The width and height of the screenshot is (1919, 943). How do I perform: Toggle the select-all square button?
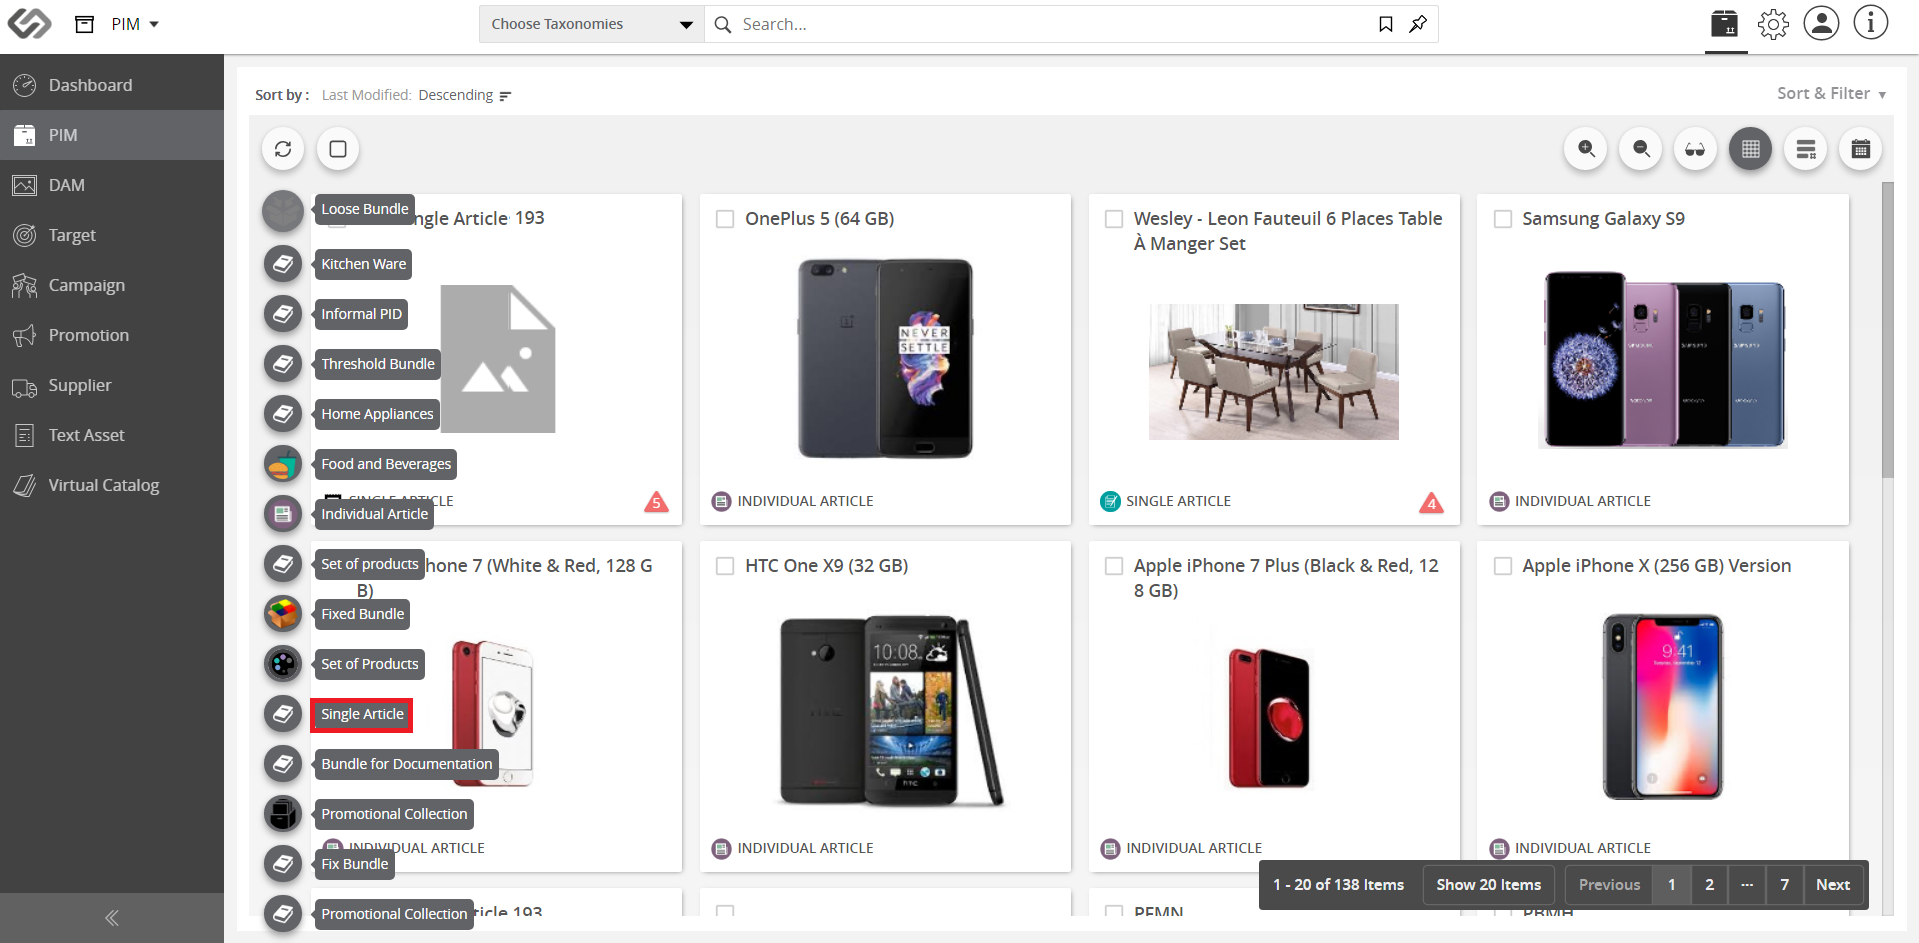pos(338,149)
